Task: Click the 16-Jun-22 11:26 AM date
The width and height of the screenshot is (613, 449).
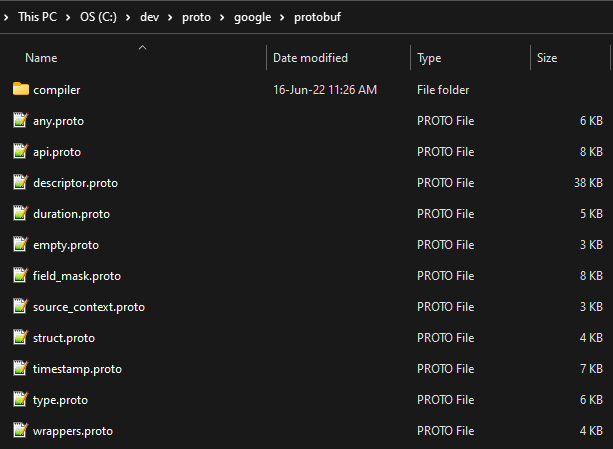Action: (x=325, y=90)
